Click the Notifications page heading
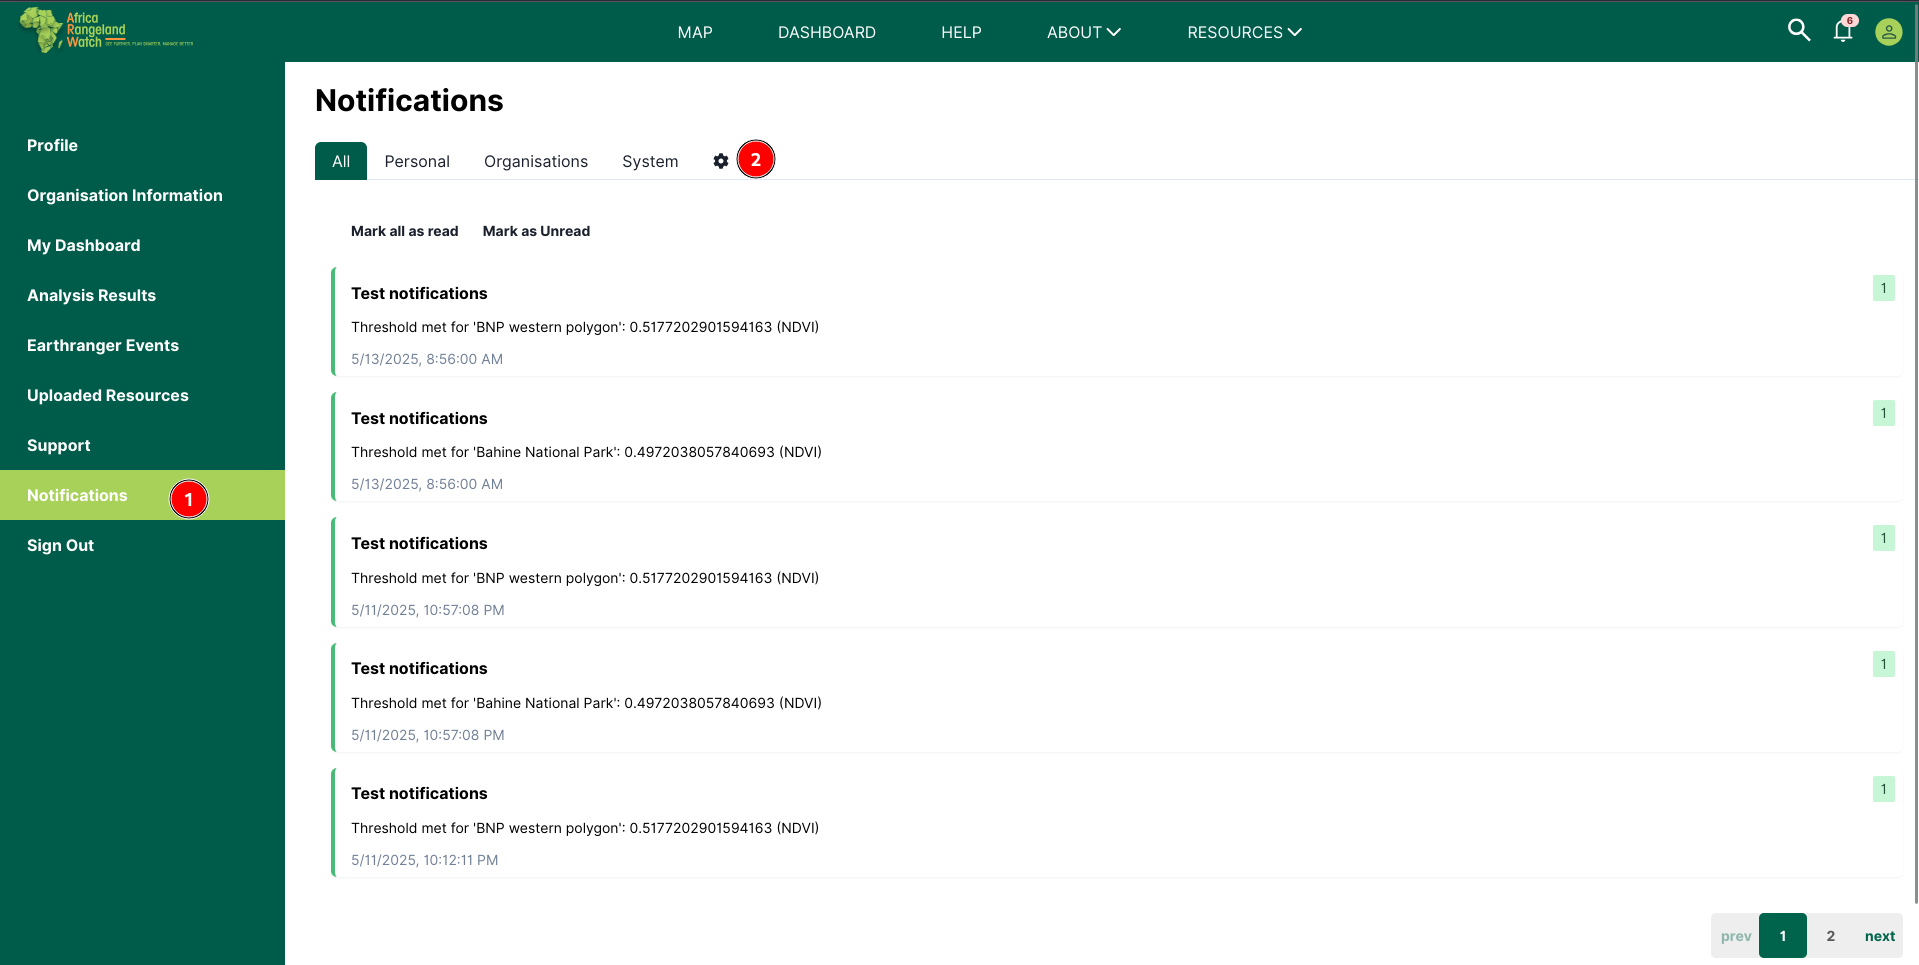Viewport: 1919px width, 965px height. coord(409,100)
